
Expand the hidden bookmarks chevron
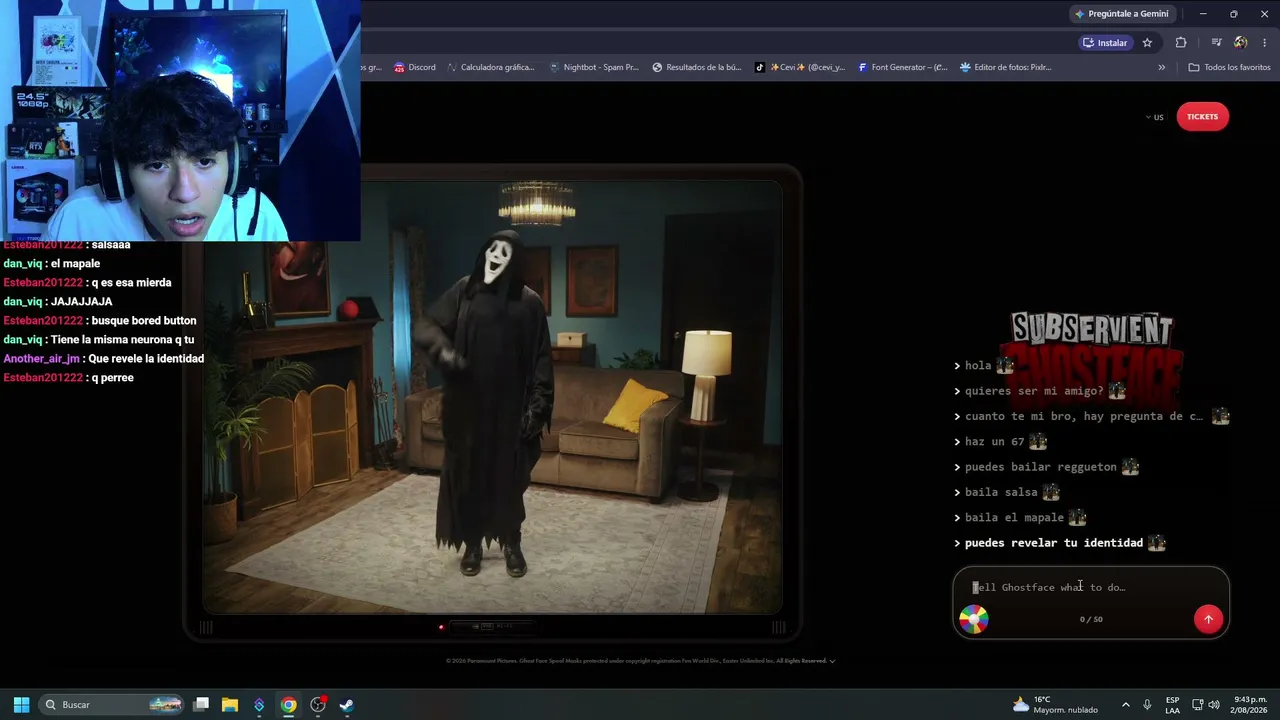tap(1161, 68)
